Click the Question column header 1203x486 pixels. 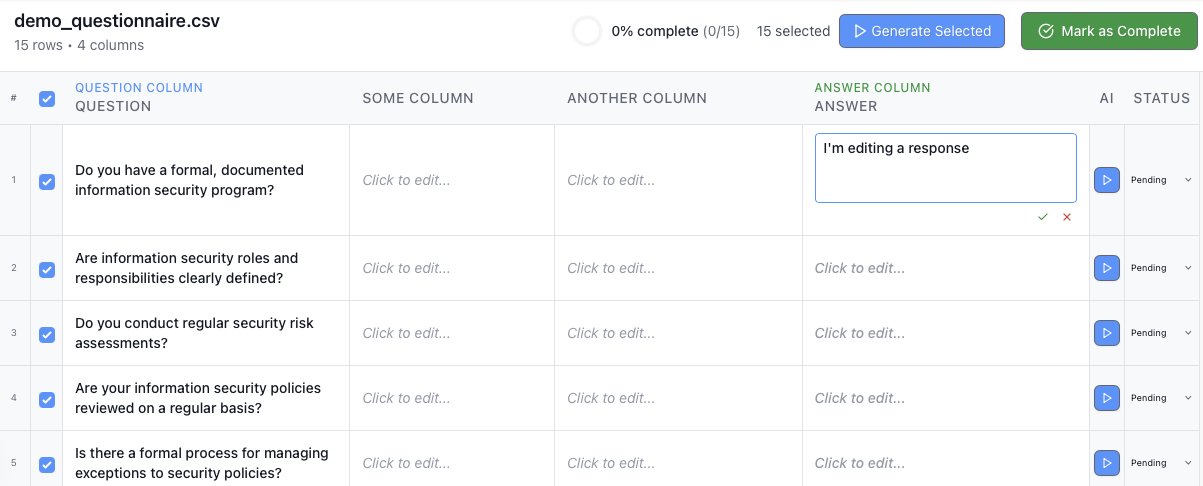tap(113, 106)
